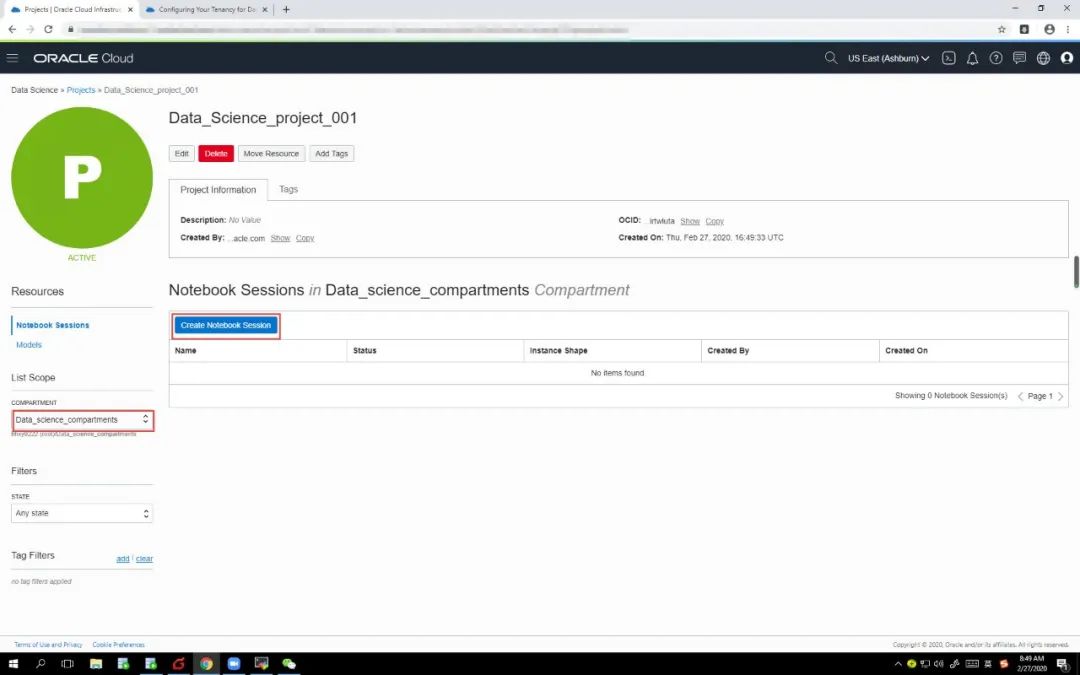Bookmark this page with the star icon
The height and width of the screenshot is (675, 1080).
pos(1001,30)
